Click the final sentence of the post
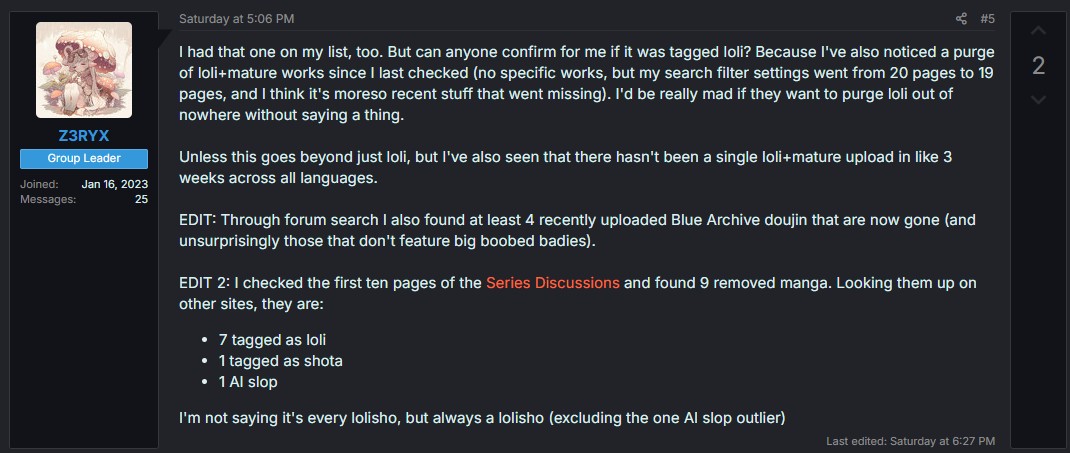The width and height of the screenshot is (1070, 453). click(482, 416)
